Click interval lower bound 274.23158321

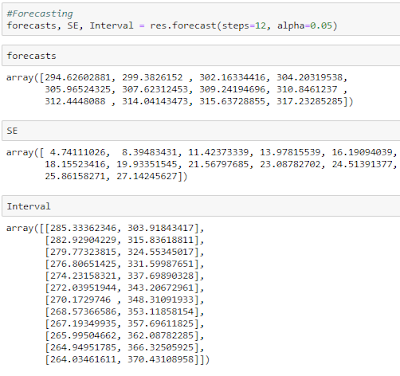(83, 276)
